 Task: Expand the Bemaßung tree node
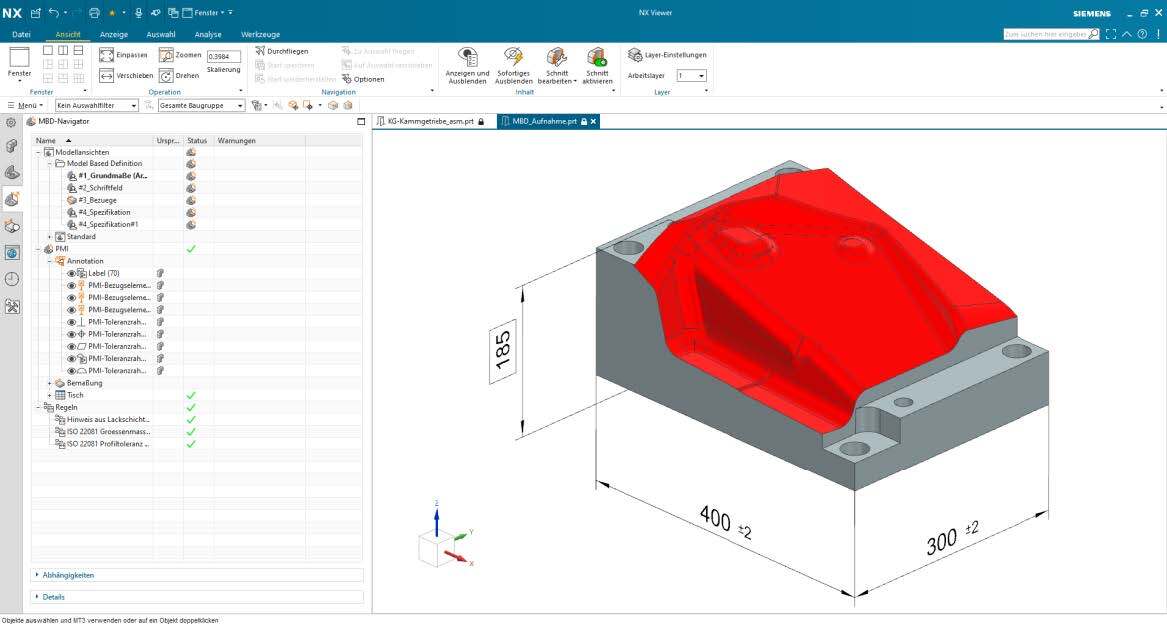[48, 382]
